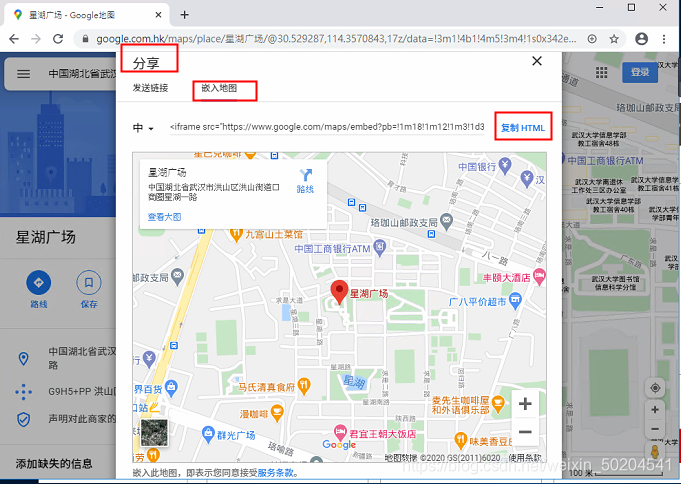The width and height of the screenshot is (681, 484).
Task: Bookmark the page with the star icon
Action: click(x=614, y=39)
